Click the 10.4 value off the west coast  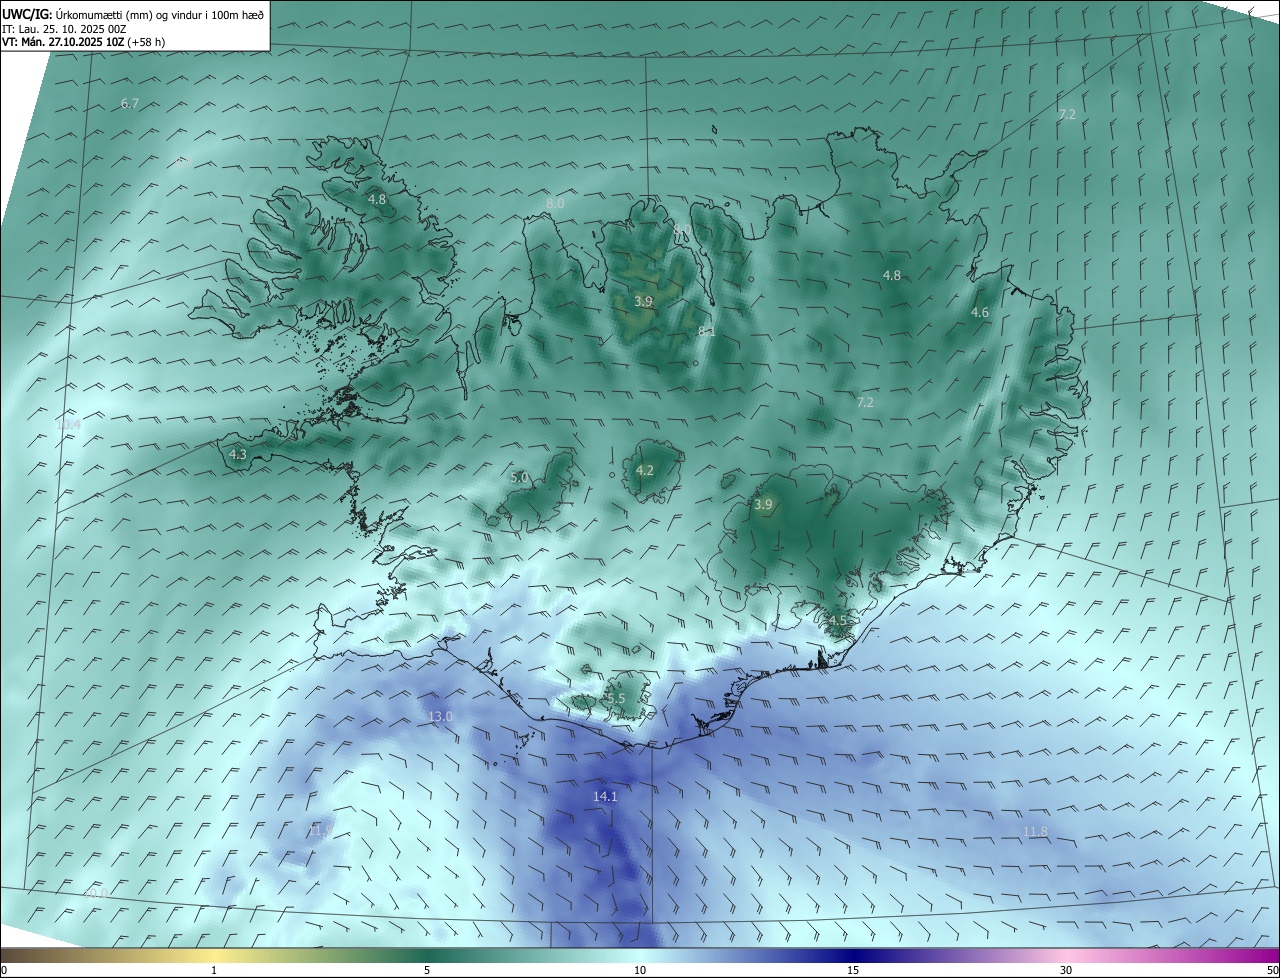(68, 425)
